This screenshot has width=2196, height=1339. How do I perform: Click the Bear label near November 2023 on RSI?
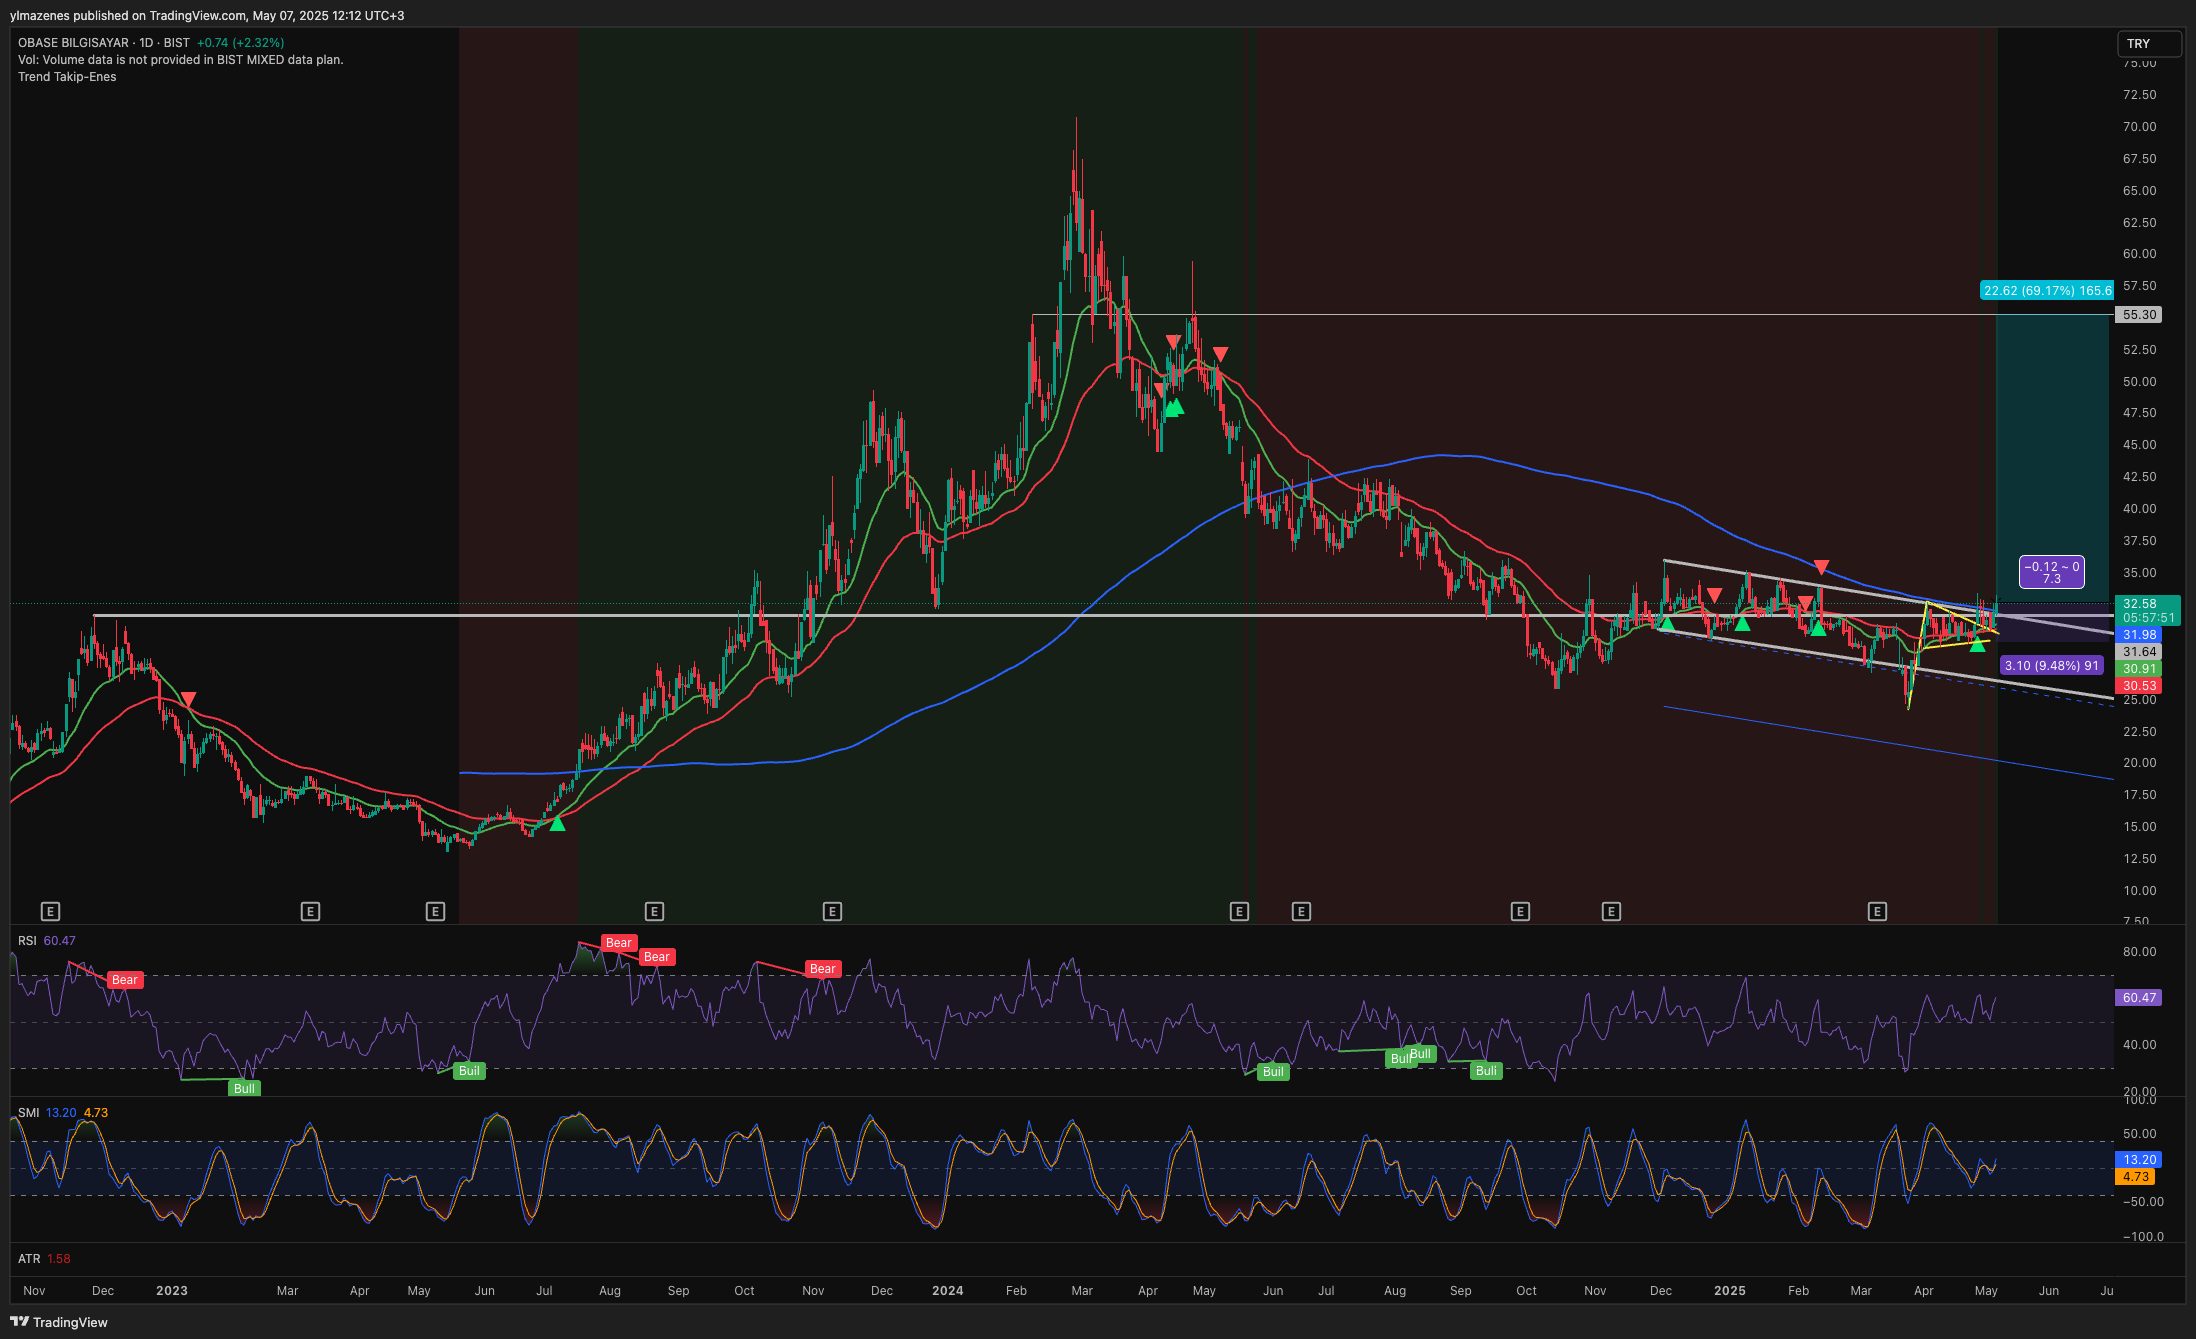[823, 969]
